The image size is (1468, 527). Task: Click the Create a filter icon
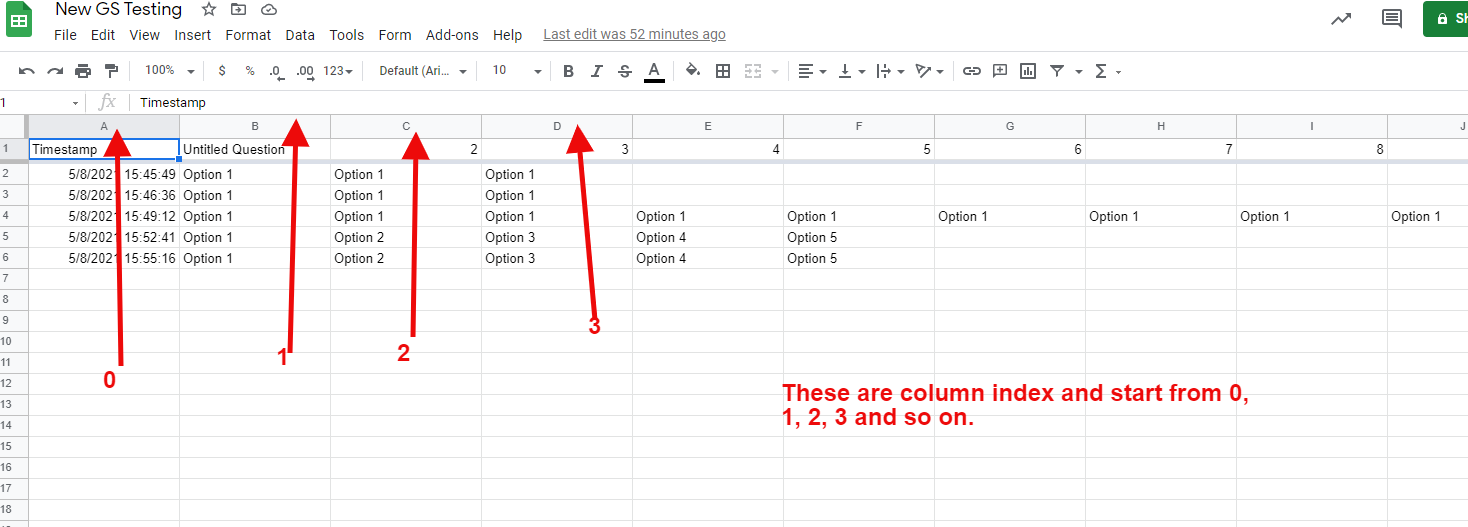(x=1057, y=71)
